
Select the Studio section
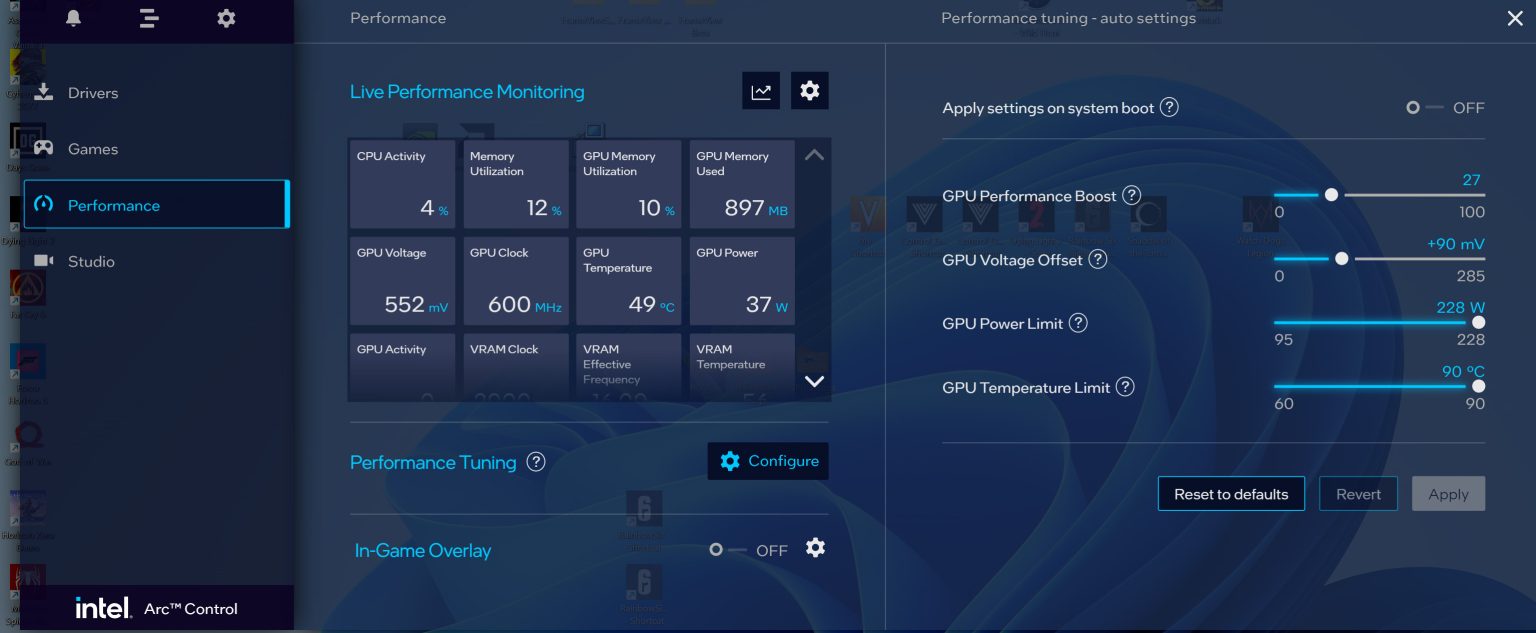tap(92, 261)
